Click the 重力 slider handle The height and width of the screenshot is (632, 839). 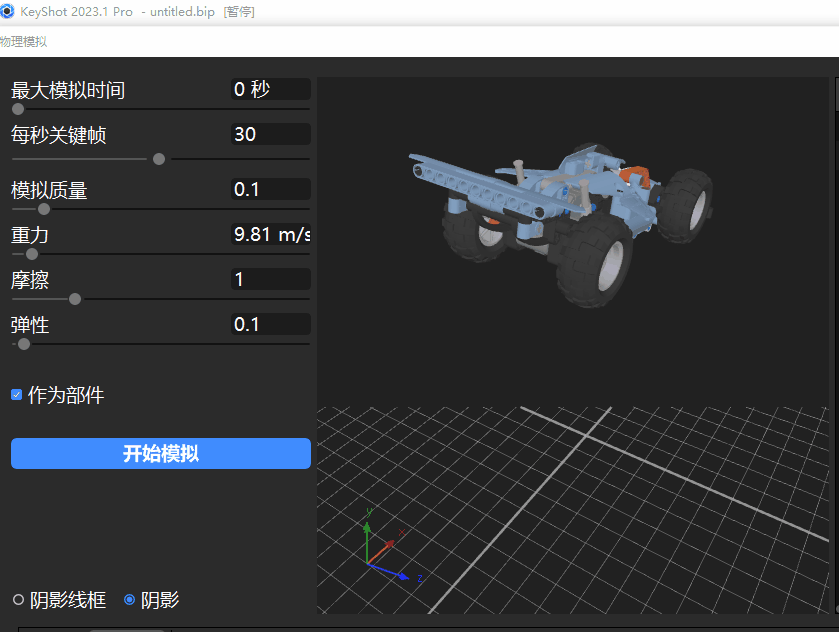point(32,254)
